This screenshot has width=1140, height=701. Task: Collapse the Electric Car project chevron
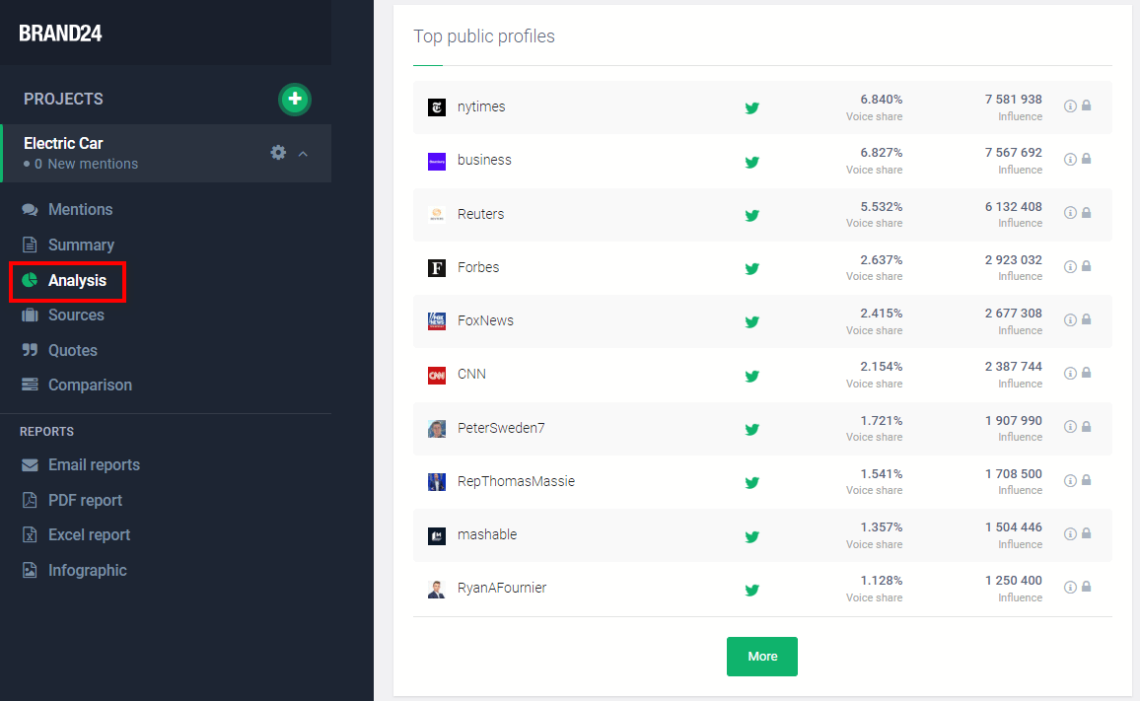coord(303,153)
